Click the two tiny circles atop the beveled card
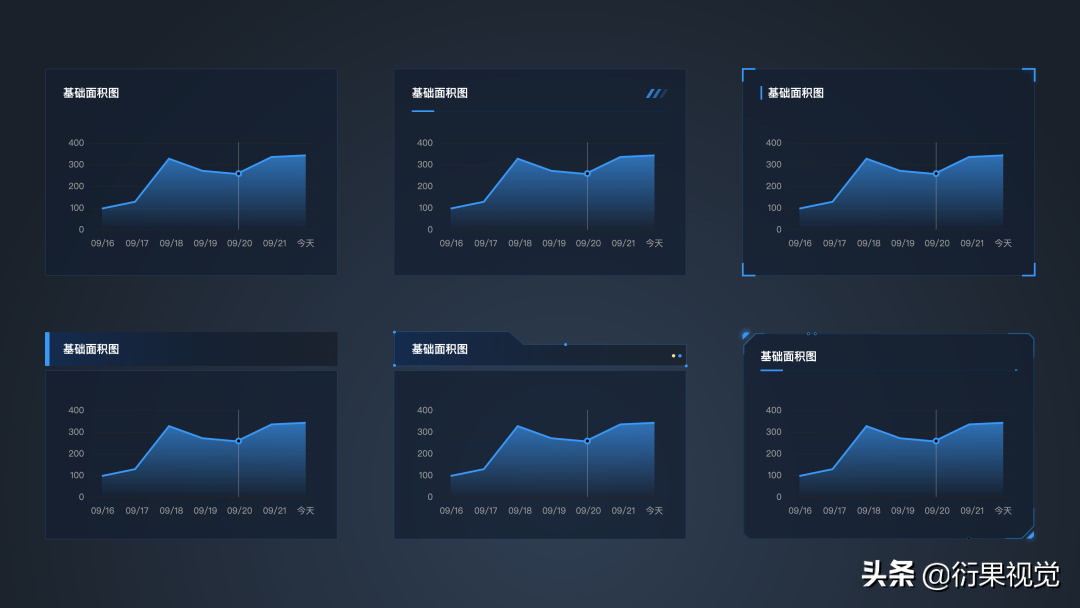This screenshot has height=608, width=1080. (811, 333)
